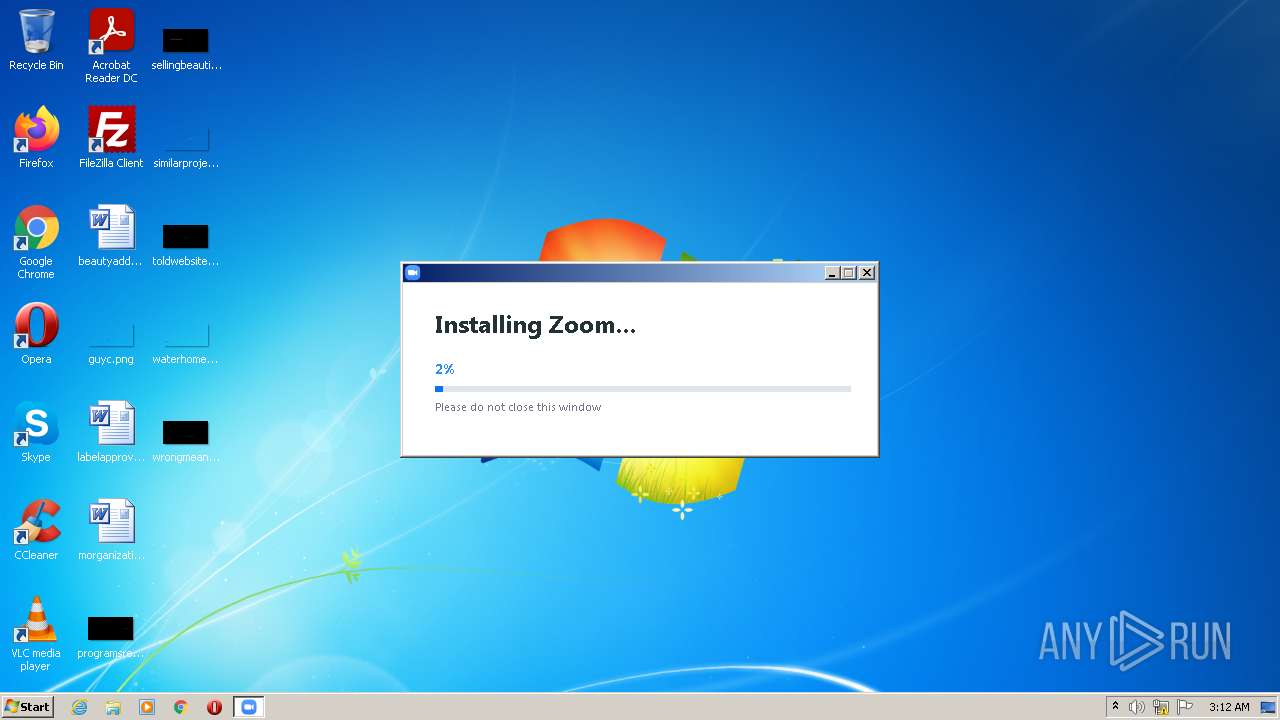1280x720 pixels.
Task: Open Chrome from the taskbar
Action: click(x=181, y=707)
